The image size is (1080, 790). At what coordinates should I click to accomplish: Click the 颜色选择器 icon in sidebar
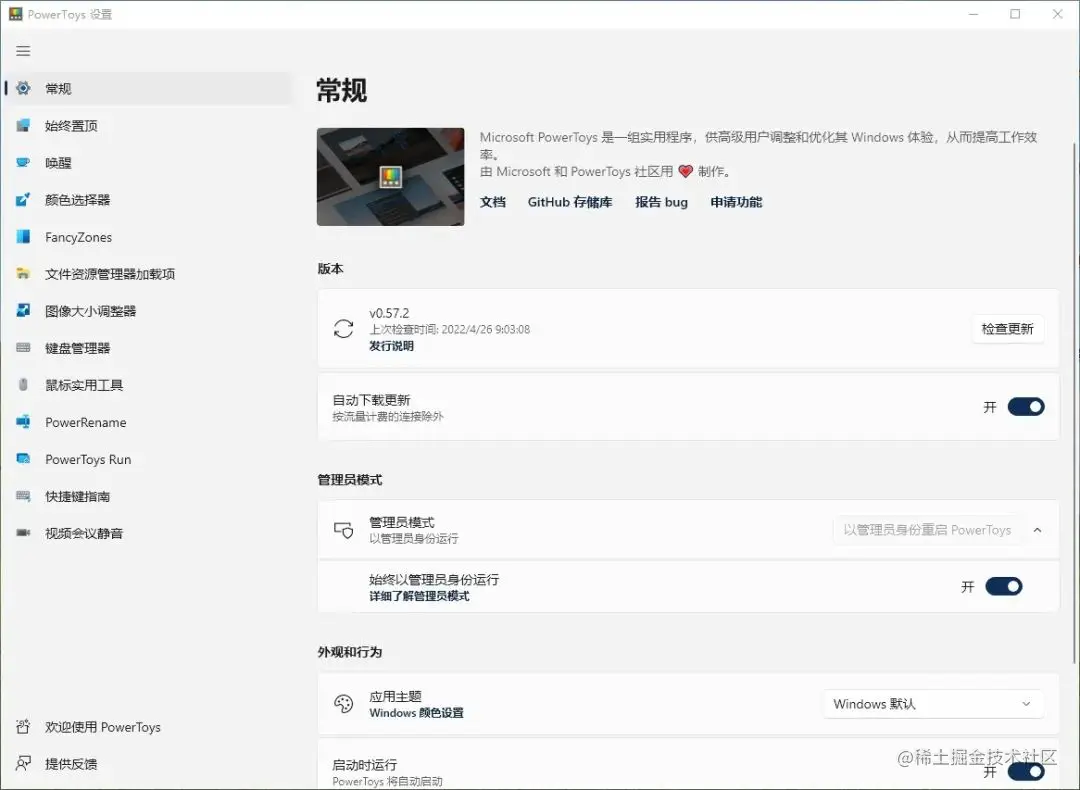pyautogui.click(x=23, y=200)
